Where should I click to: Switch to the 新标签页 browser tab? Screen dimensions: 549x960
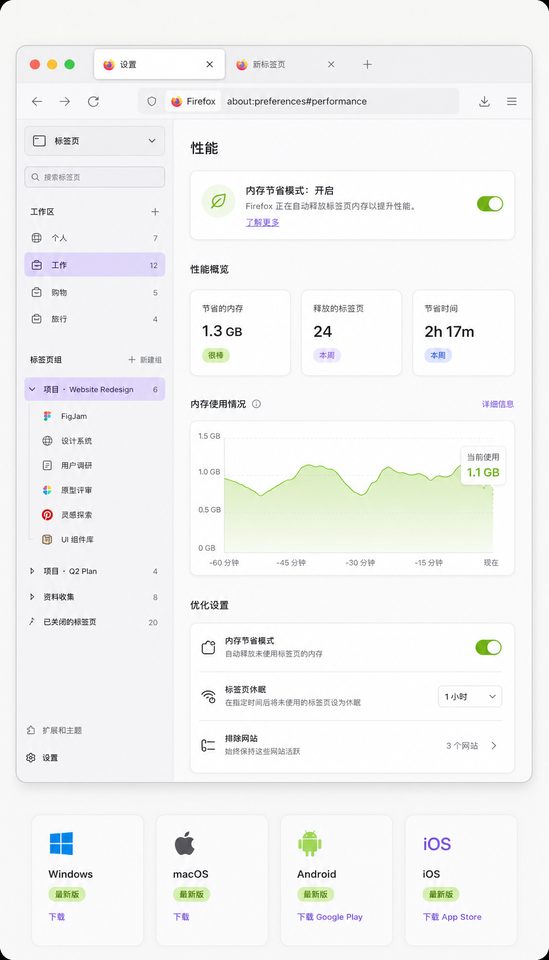click(286, 64)
